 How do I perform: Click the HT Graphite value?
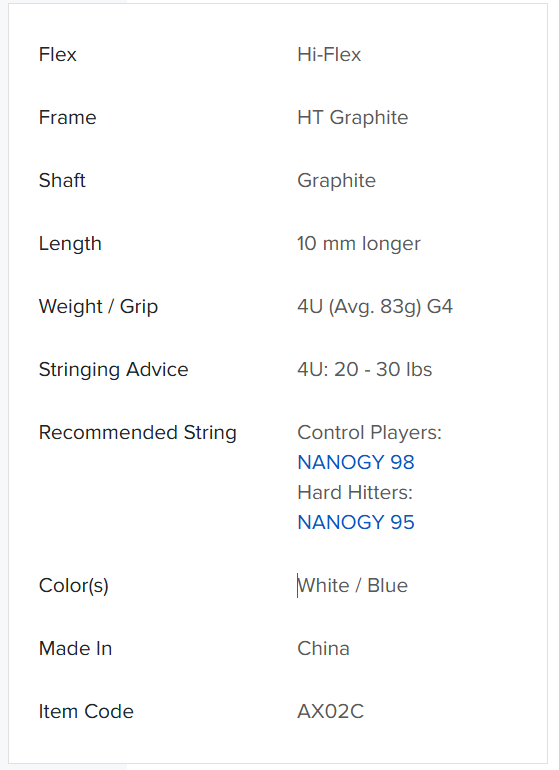click(352, 117)
